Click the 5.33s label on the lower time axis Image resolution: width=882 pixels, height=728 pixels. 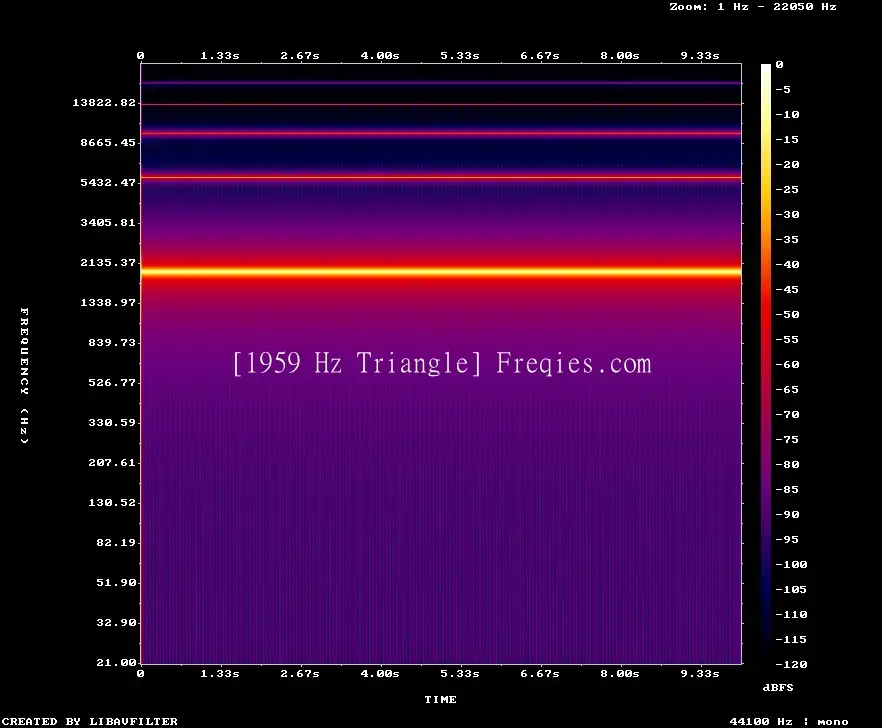pos(460,673)
